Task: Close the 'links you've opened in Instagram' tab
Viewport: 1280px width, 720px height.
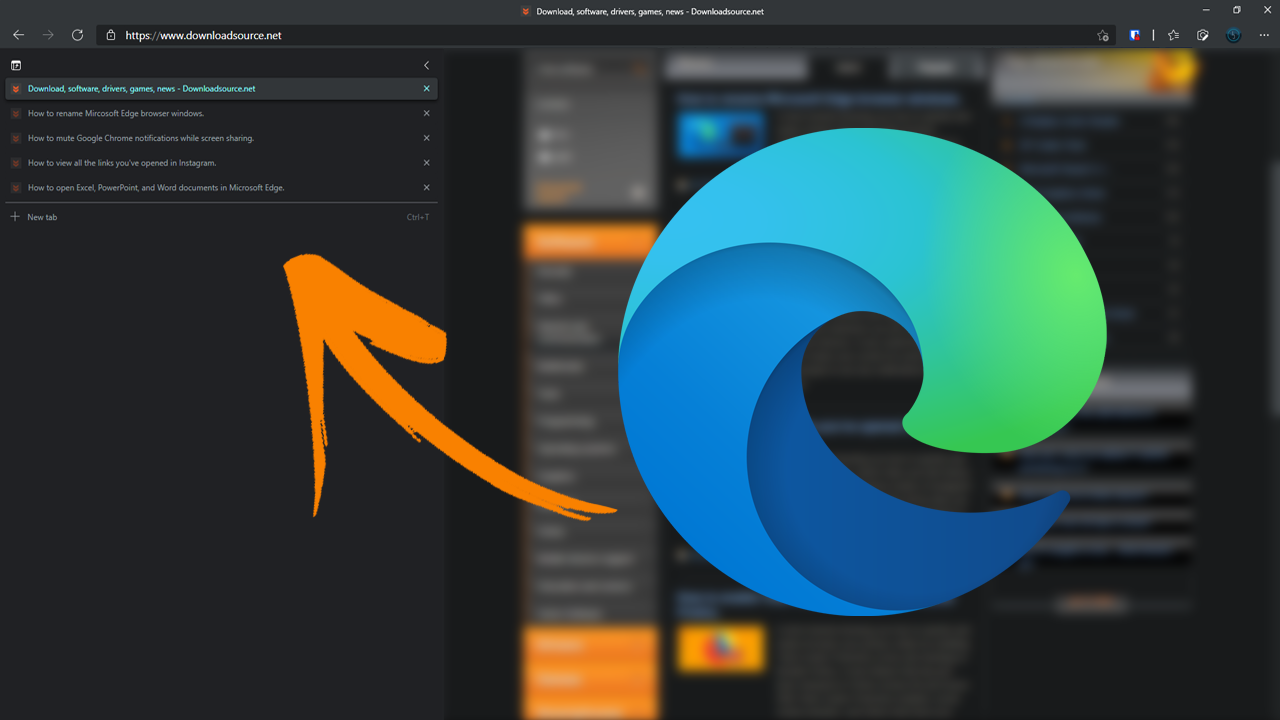Action: click(x=427, y=163)
